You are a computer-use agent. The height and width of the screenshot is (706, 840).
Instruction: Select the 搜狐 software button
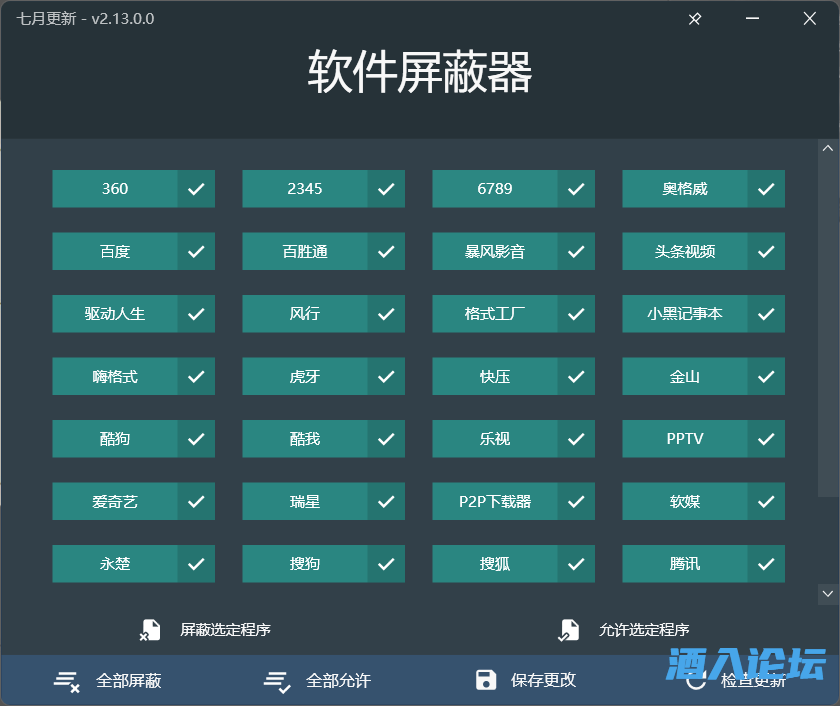click(x=495, y=564)
